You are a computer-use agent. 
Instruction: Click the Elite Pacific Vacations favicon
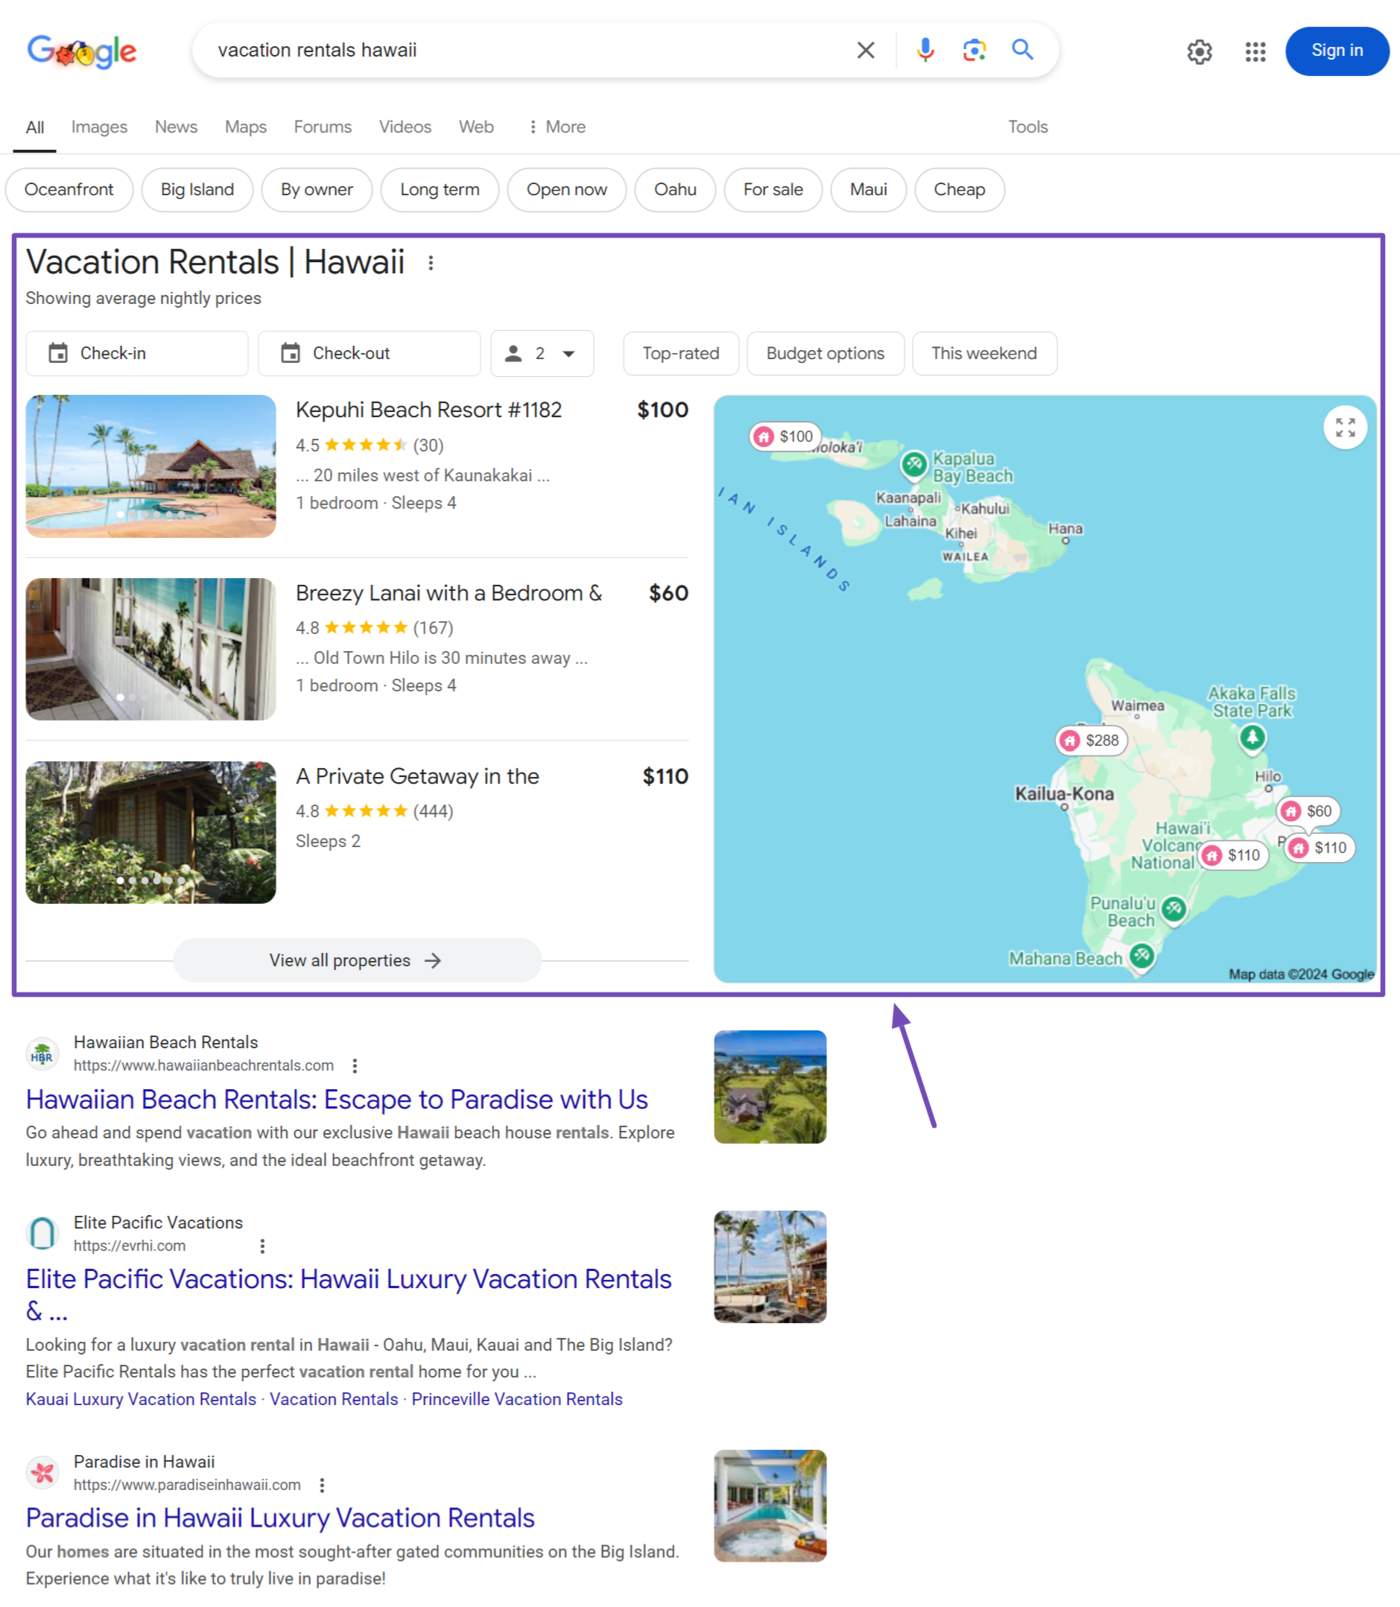click(42, 1233)
